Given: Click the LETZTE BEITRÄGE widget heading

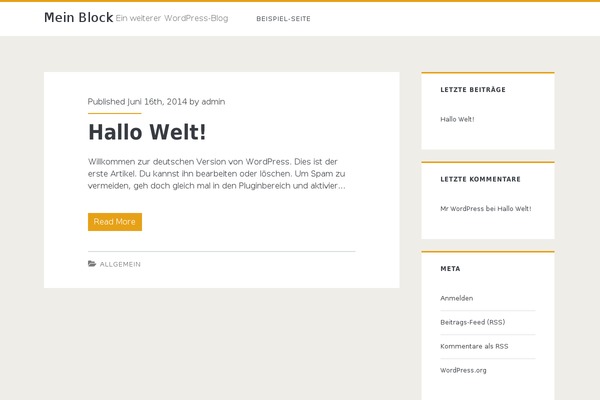Looking at the screenshot, I should pos(473,90).
